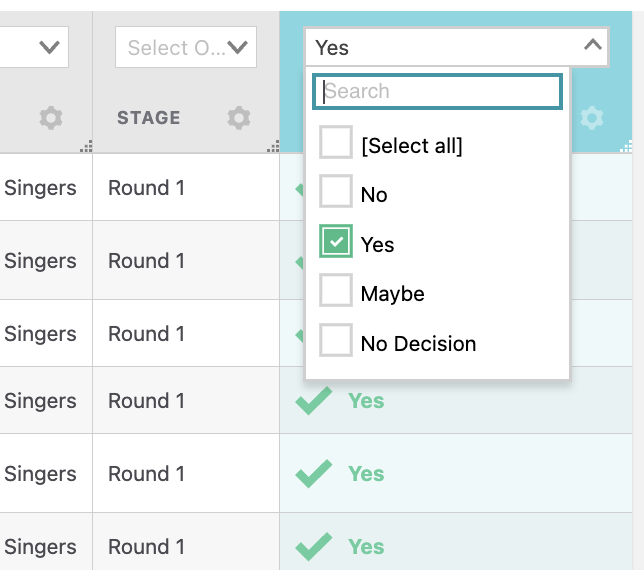Focus the Search field in the filter dropdown
Screen dimensions: 644x570
(438, 92)
